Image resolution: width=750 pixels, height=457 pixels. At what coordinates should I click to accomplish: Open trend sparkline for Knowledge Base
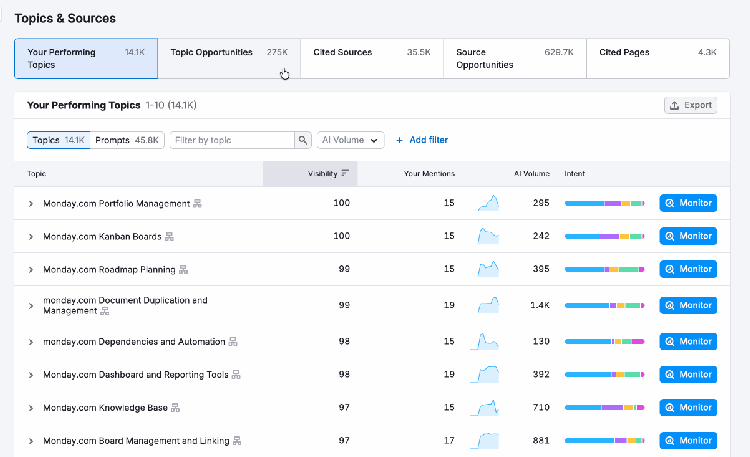(x=484, y=408)
